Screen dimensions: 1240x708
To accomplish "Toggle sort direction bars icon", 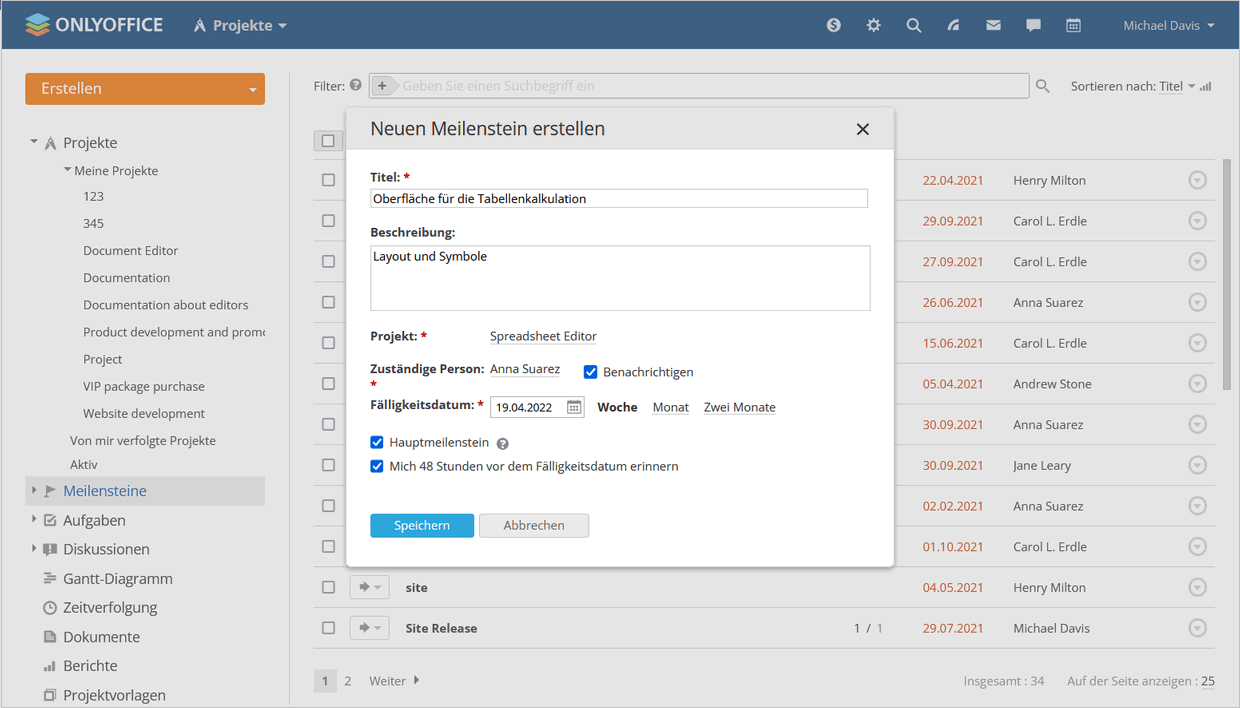I will (x=1205, y=86).
